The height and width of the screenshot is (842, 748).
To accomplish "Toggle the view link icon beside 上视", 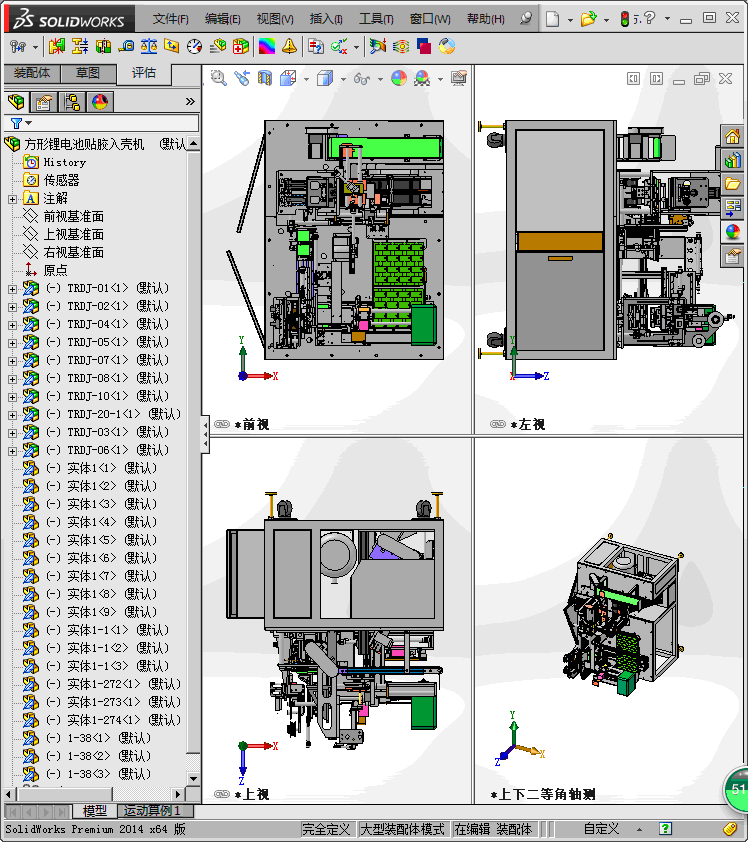I will [x=222, y=794].
